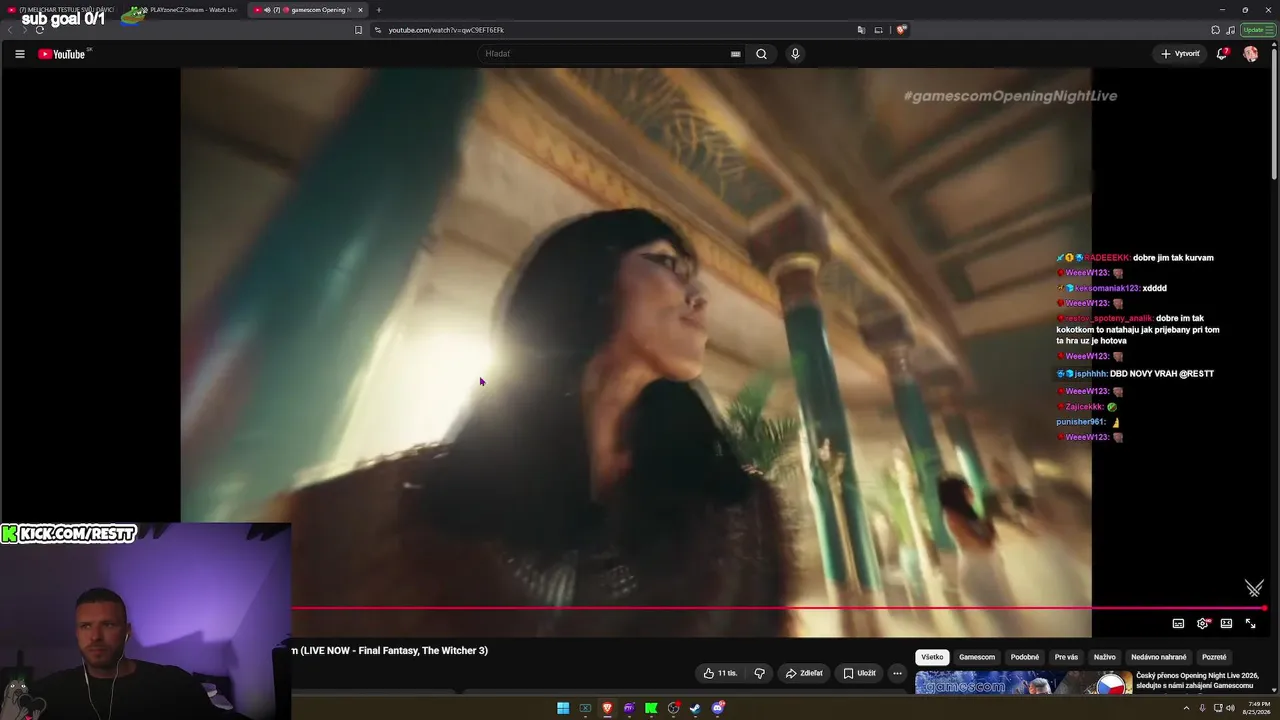
Task: Select the Všetko filter chip
Action: pyautogui.click(x=932, y=657)
